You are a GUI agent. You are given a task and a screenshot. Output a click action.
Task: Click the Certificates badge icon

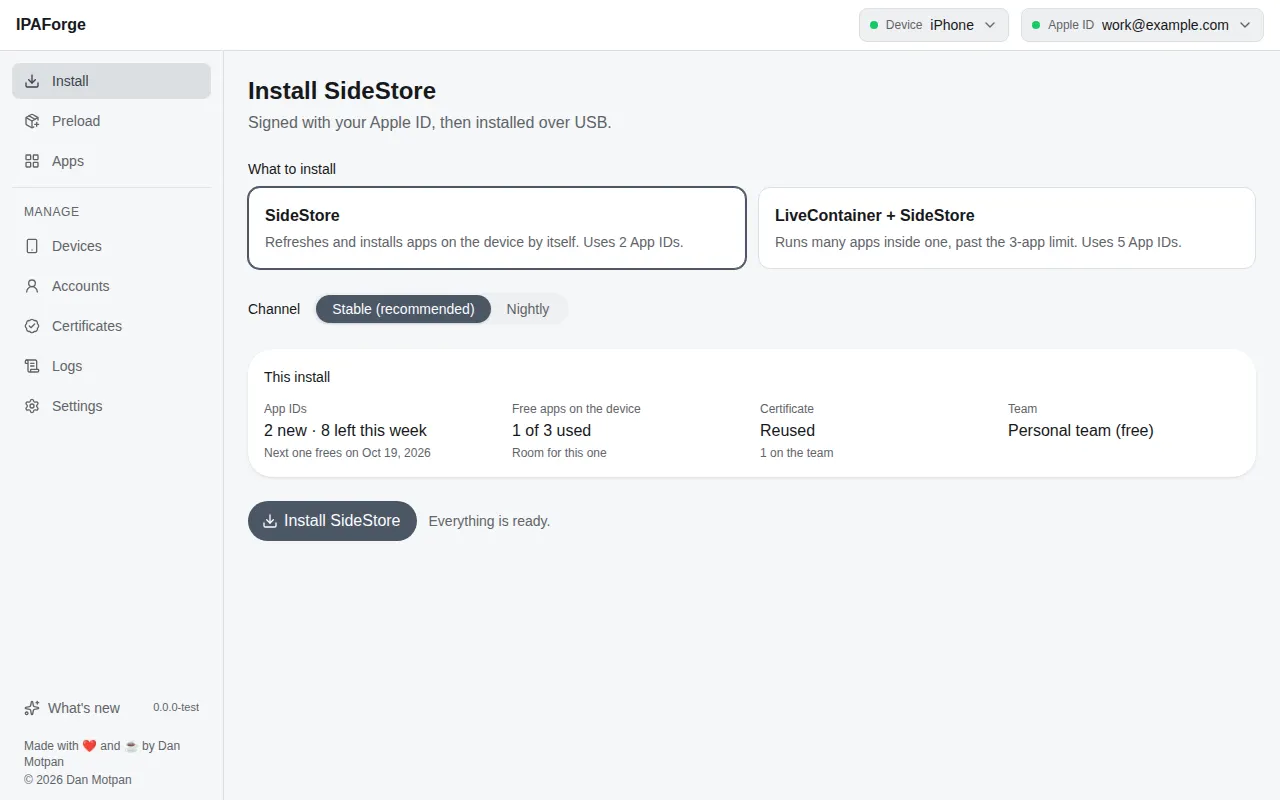point(32,326)
